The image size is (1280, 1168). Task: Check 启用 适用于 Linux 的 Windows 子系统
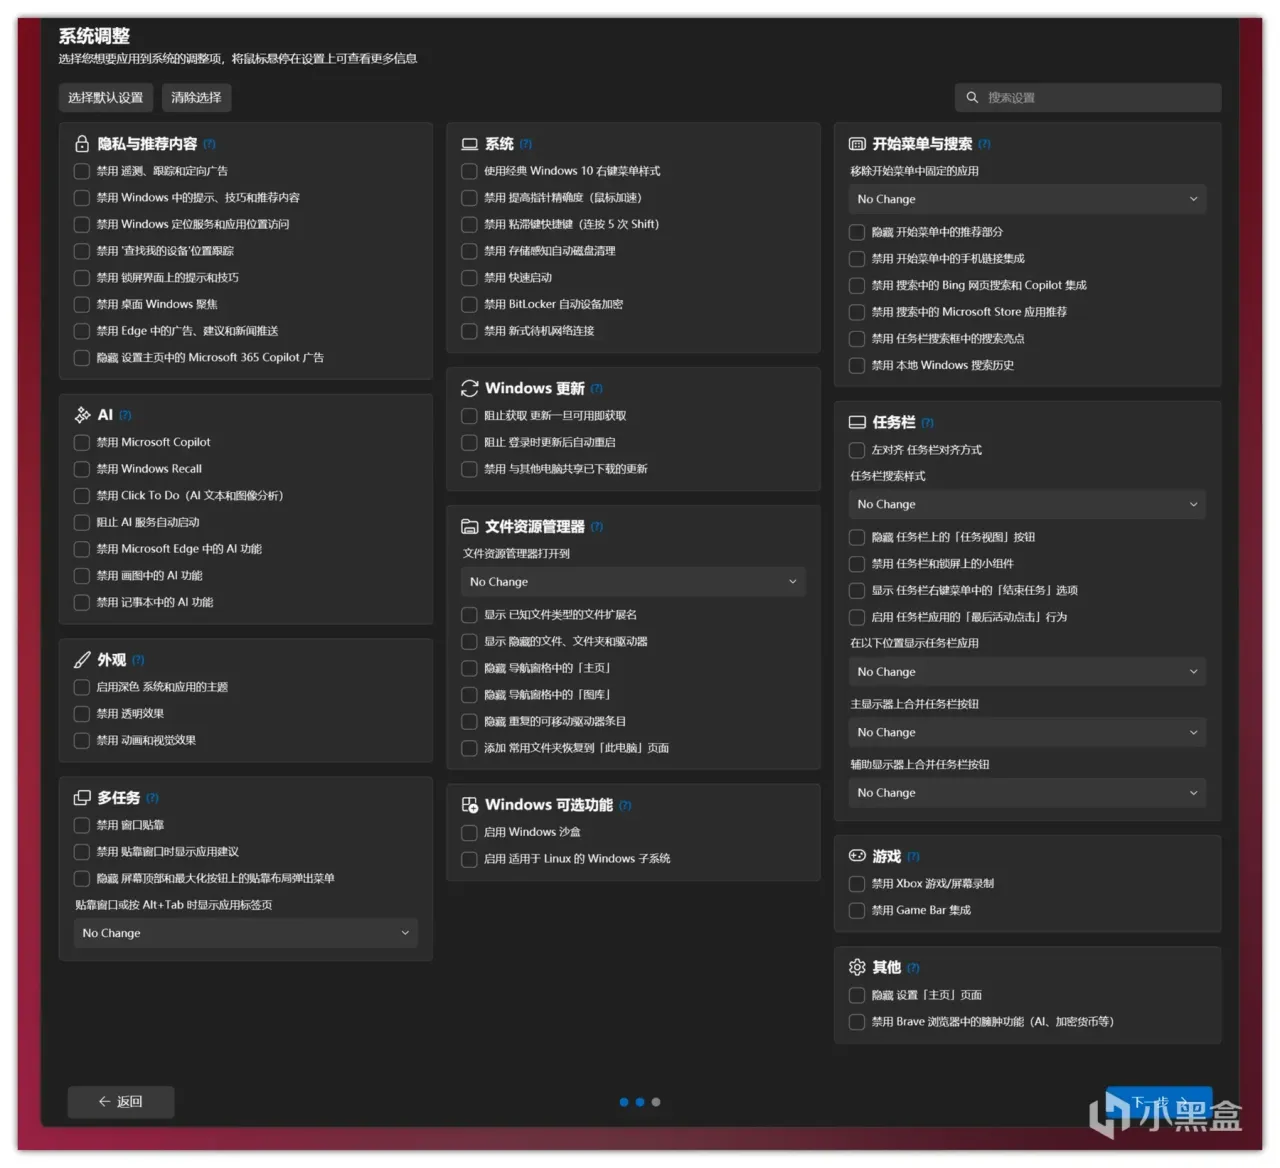469,859
